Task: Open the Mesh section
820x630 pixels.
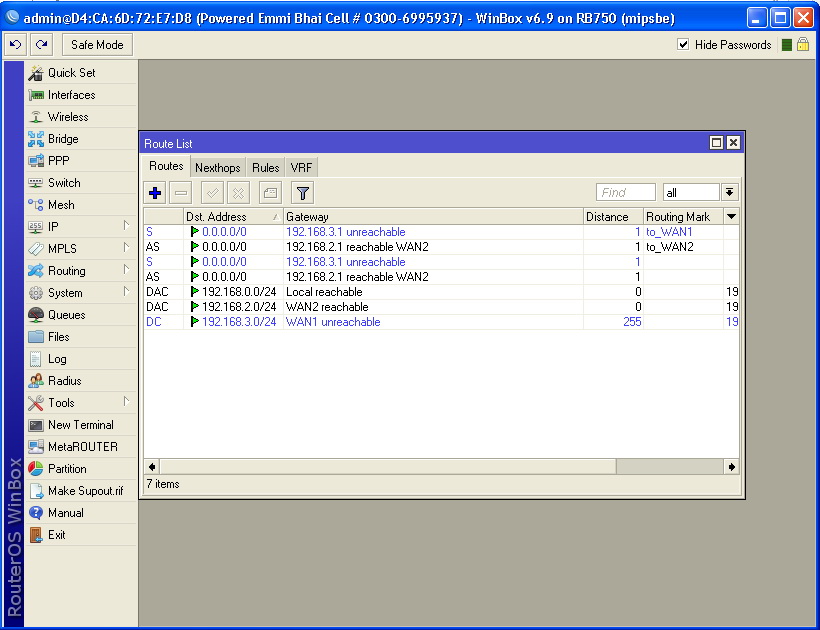Action: pyautogui.click(x=81, y=204)
